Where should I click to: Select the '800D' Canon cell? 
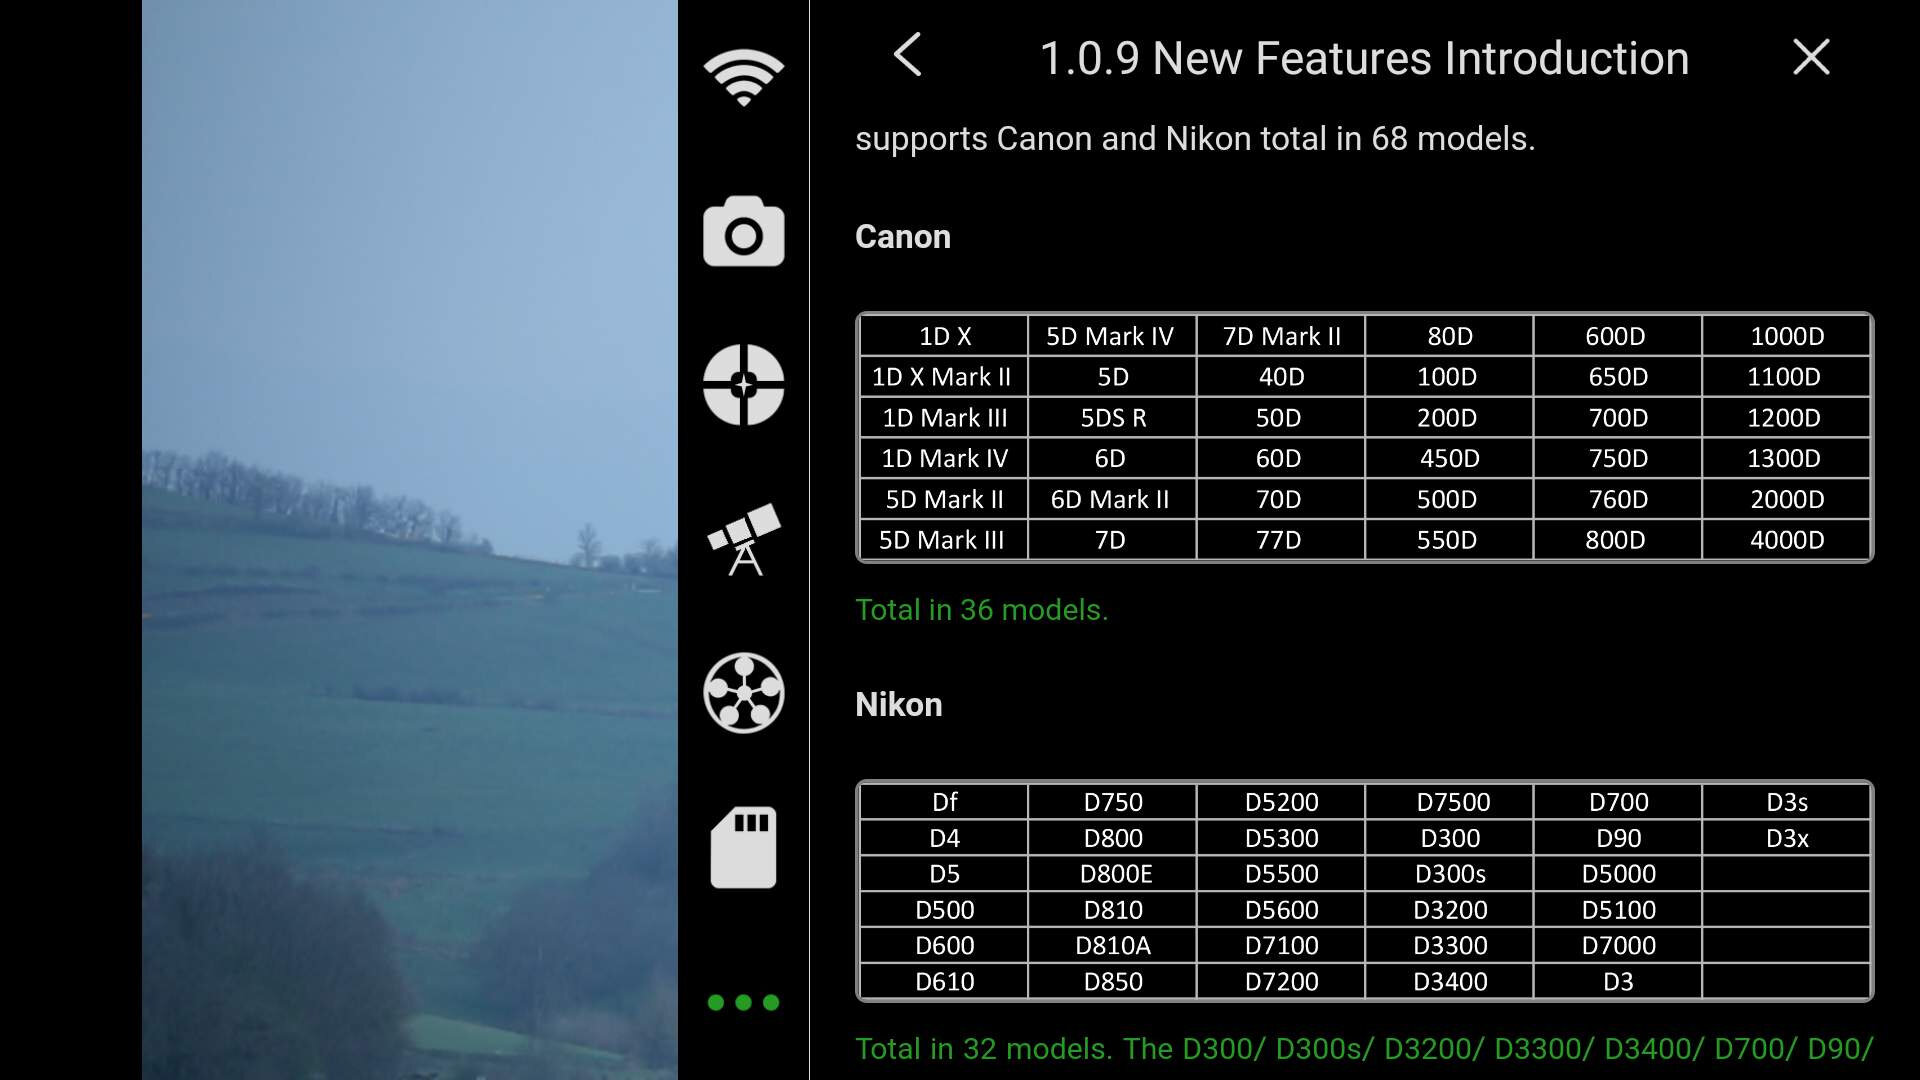[1617, 540]
